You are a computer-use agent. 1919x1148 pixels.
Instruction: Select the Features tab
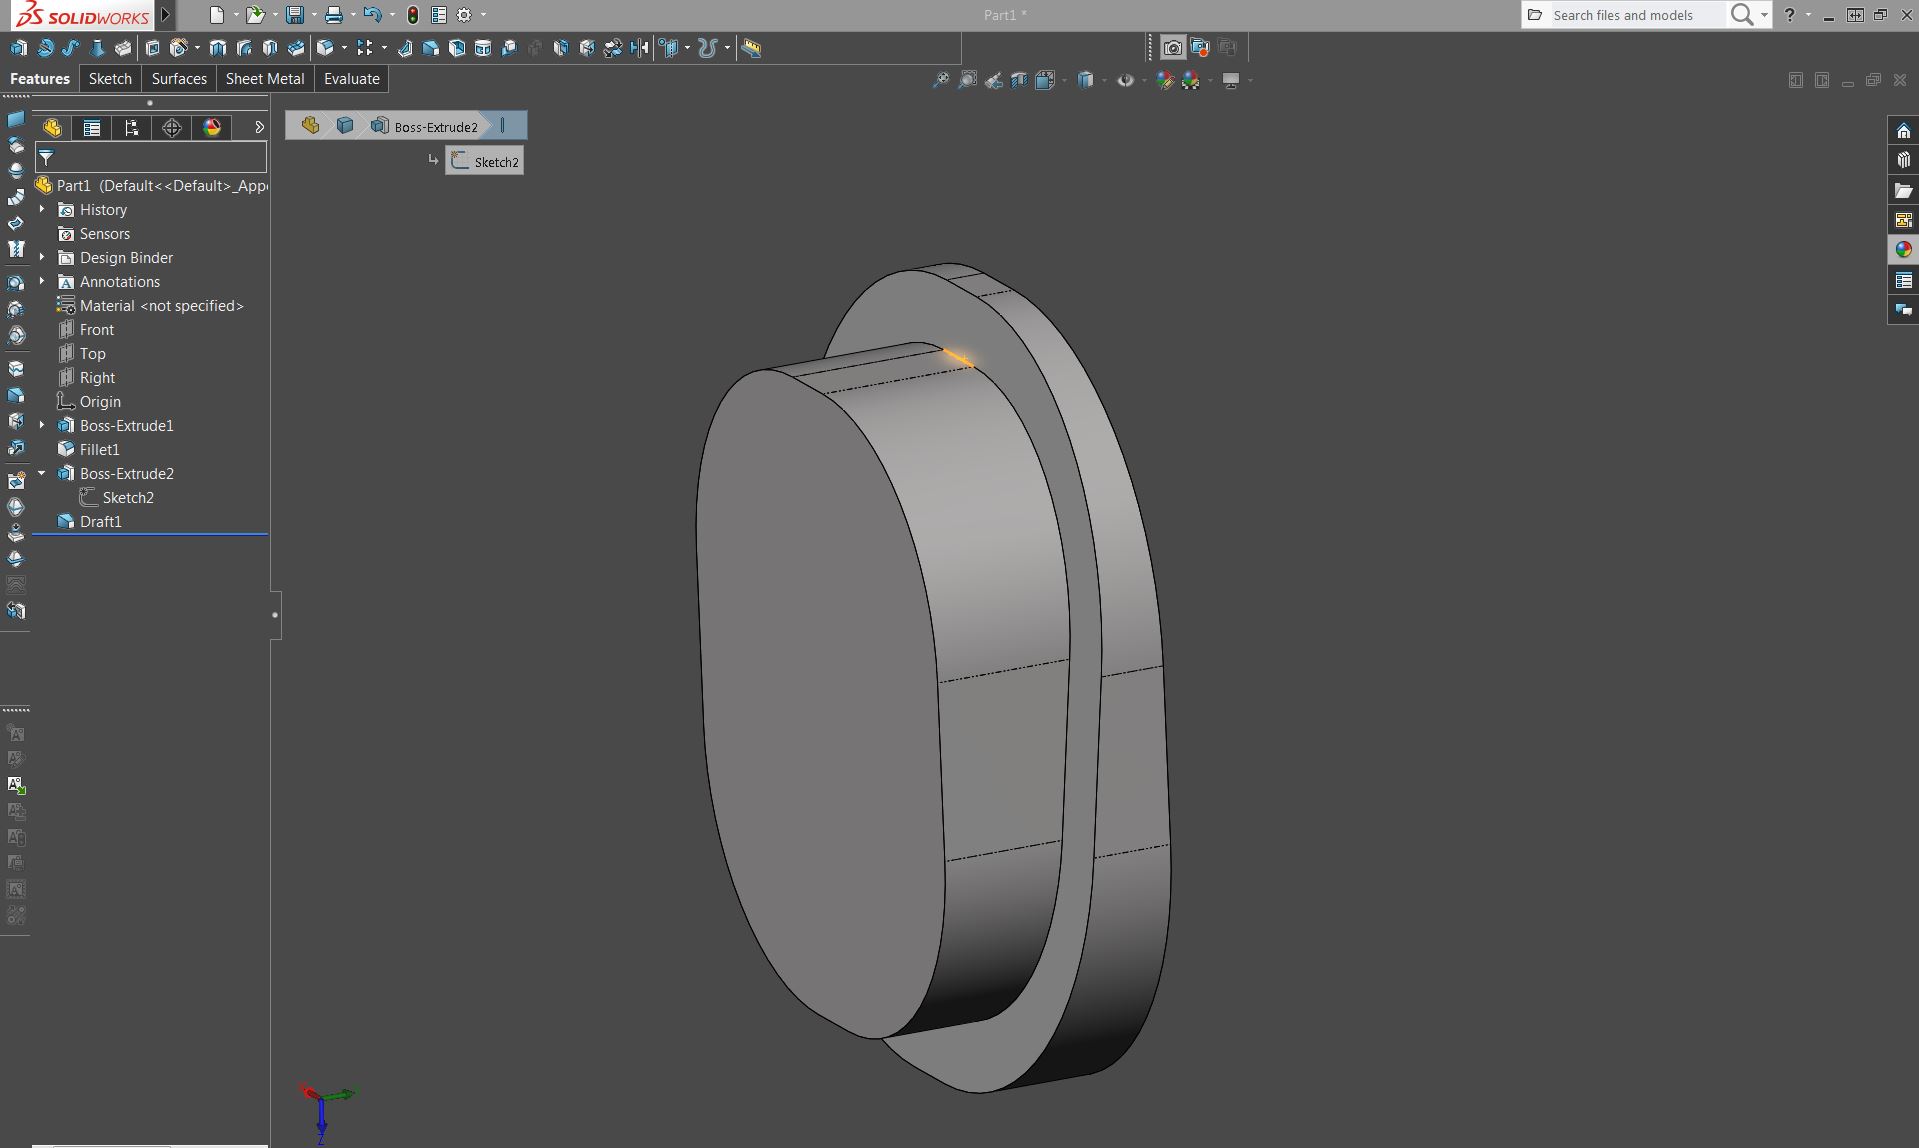point(40,79)
